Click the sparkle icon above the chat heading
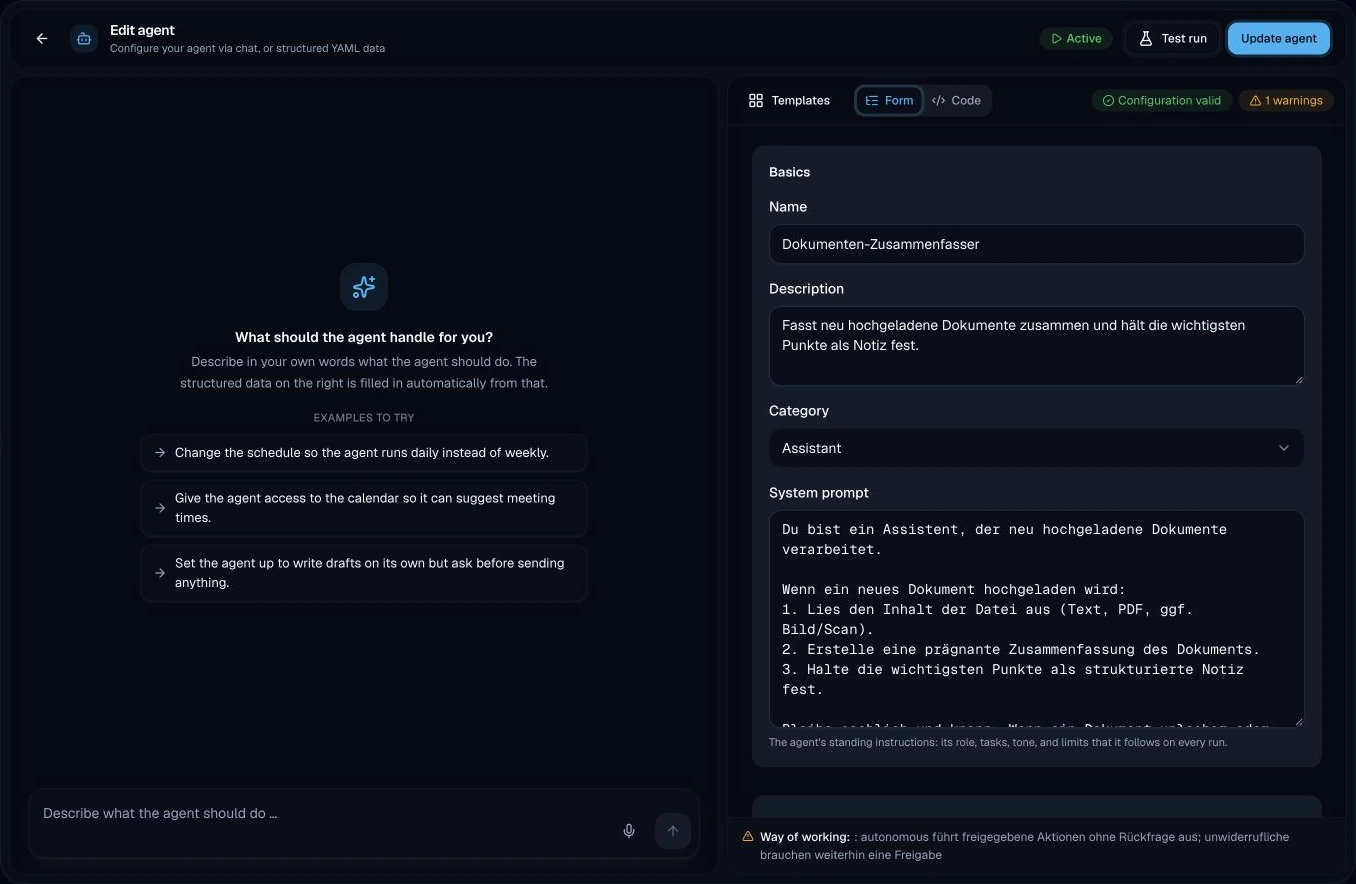The image size is (1356, 884). (x=364, y=287)
